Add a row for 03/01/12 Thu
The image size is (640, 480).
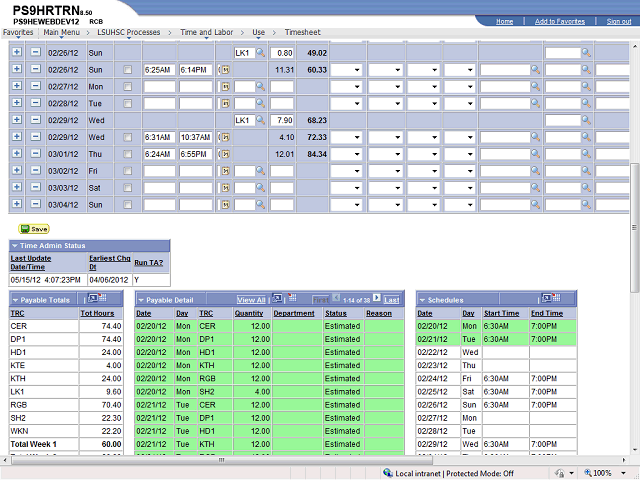[17, 153]
